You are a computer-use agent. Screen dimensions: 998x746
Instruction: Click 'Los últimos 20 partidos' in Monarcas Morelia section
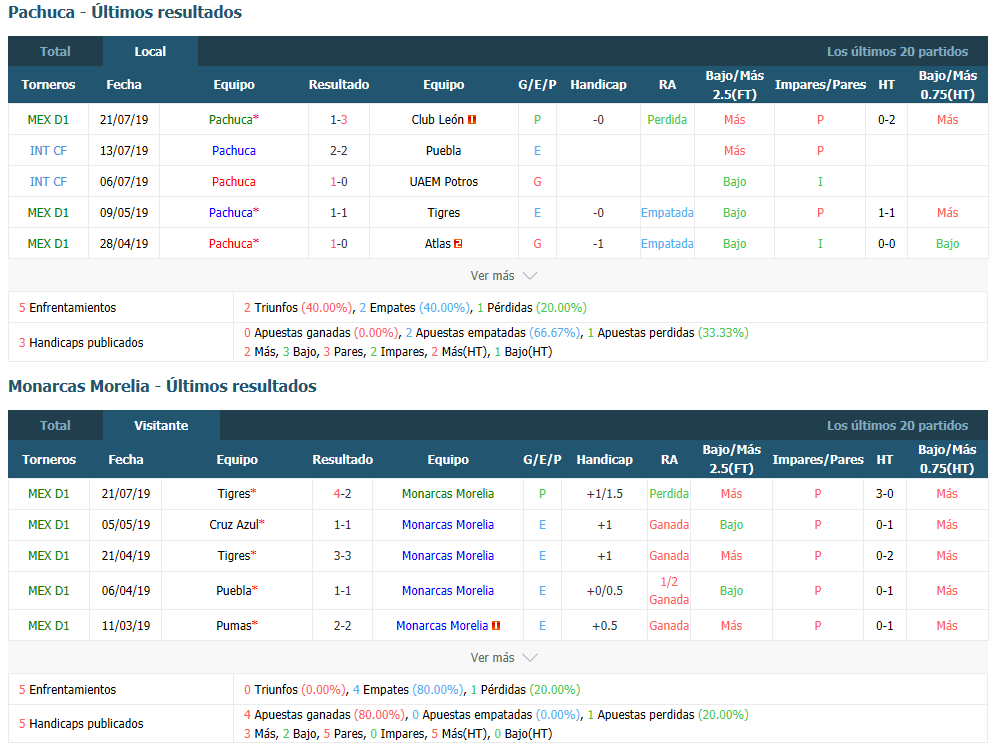point(897,425)
